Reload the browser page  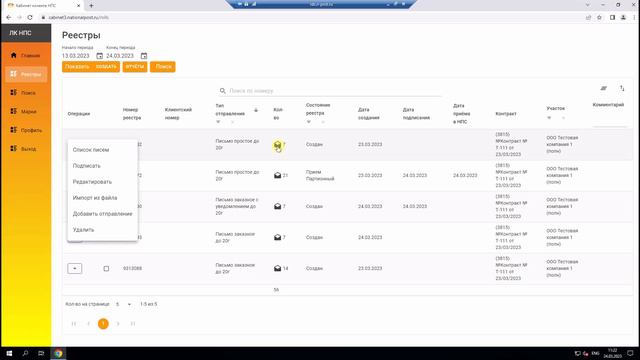(30, 18)
